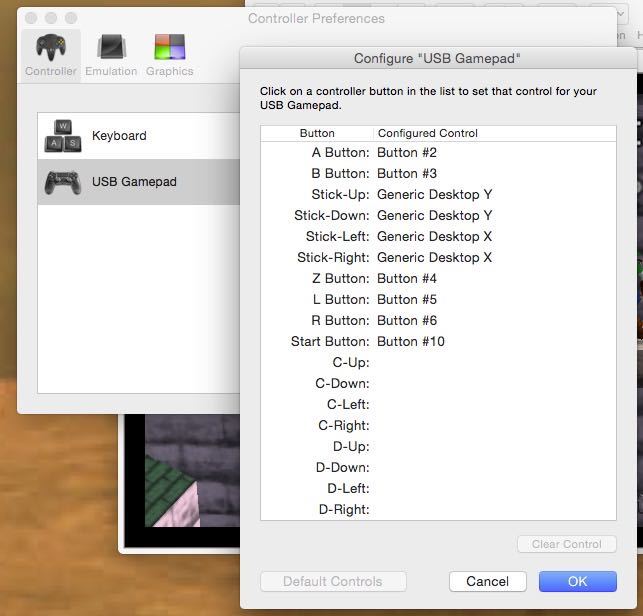Select the B Button row
This screenshot has width=643, height=616.
(438, 173)
